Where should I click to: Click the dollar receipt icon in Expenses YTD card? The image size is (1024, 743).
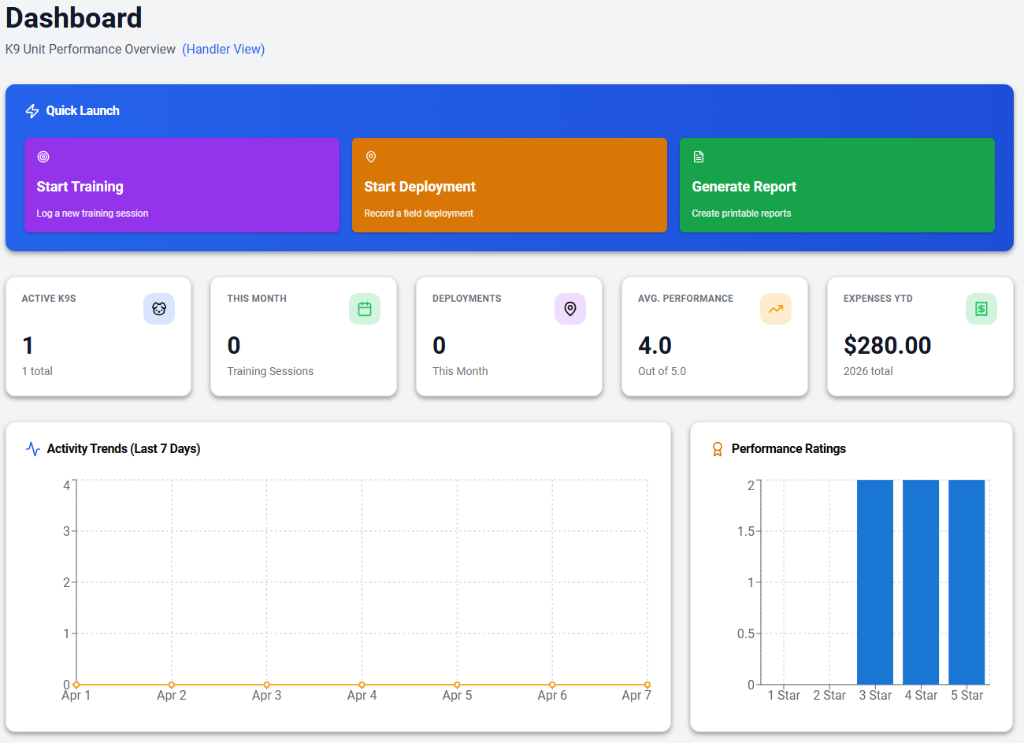coord(981,309)
